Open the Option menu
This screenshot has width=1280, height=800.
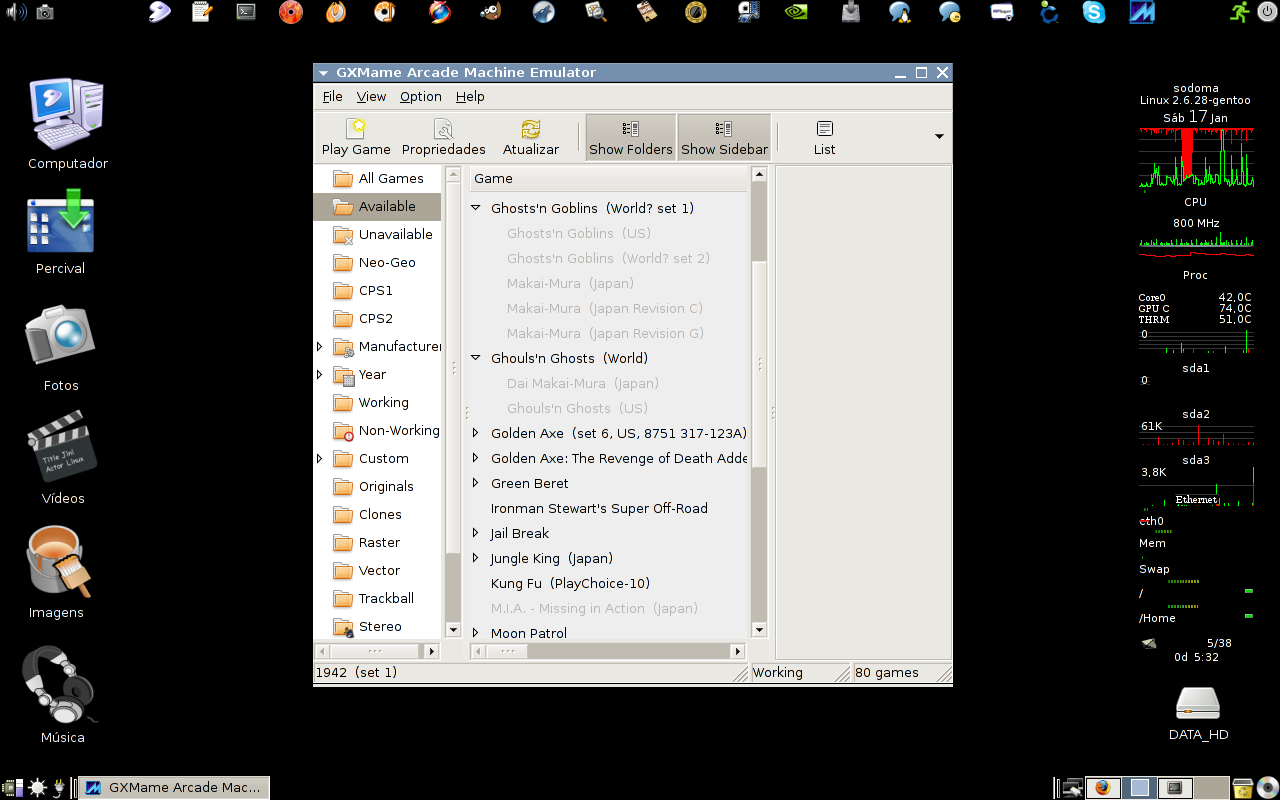(x=420, y=96)
